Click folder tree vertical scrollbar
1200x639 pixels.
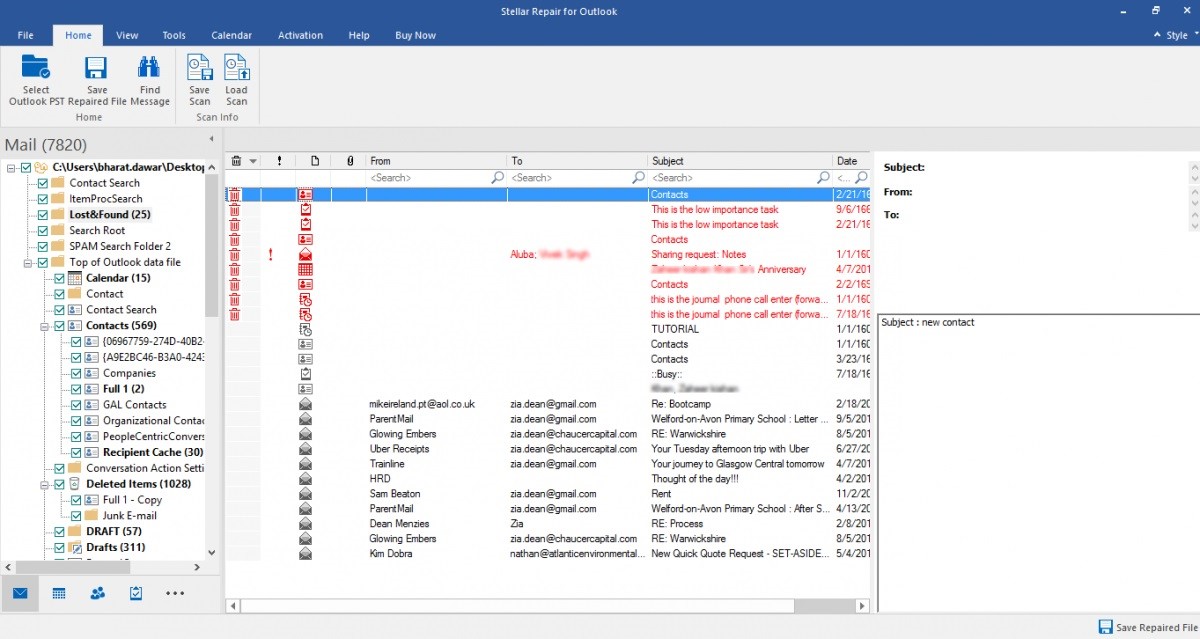click(x=211, y=360)
